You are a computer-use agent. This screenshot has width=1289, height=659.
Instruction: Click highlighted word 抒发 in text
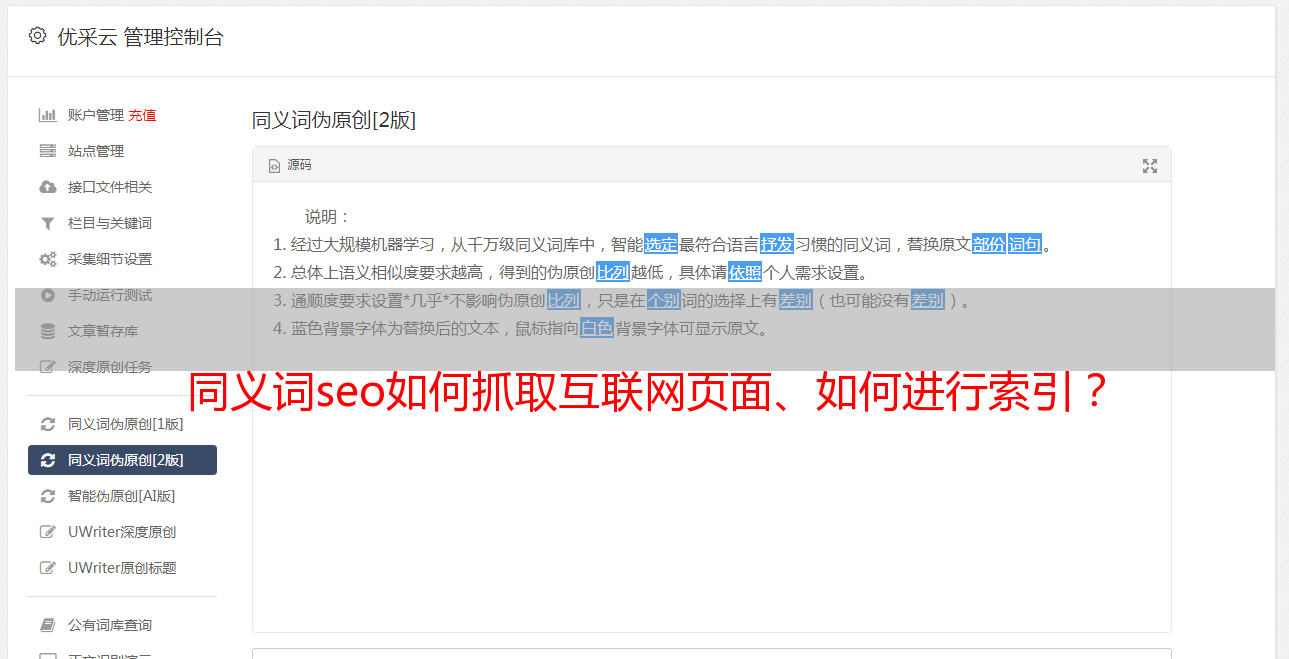pos(777,244)
